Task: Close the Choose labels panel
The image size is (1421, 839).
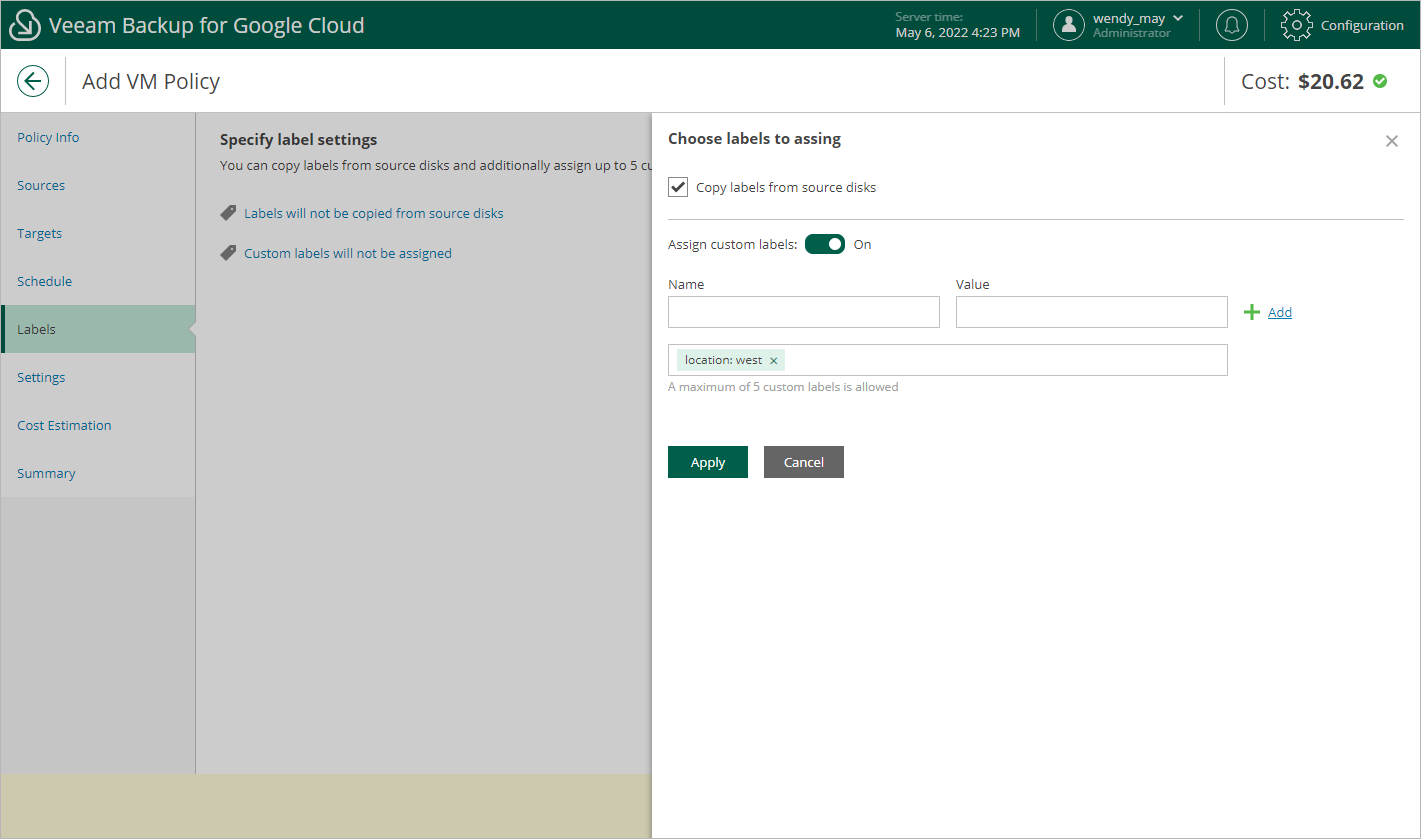Action: 1392,141
